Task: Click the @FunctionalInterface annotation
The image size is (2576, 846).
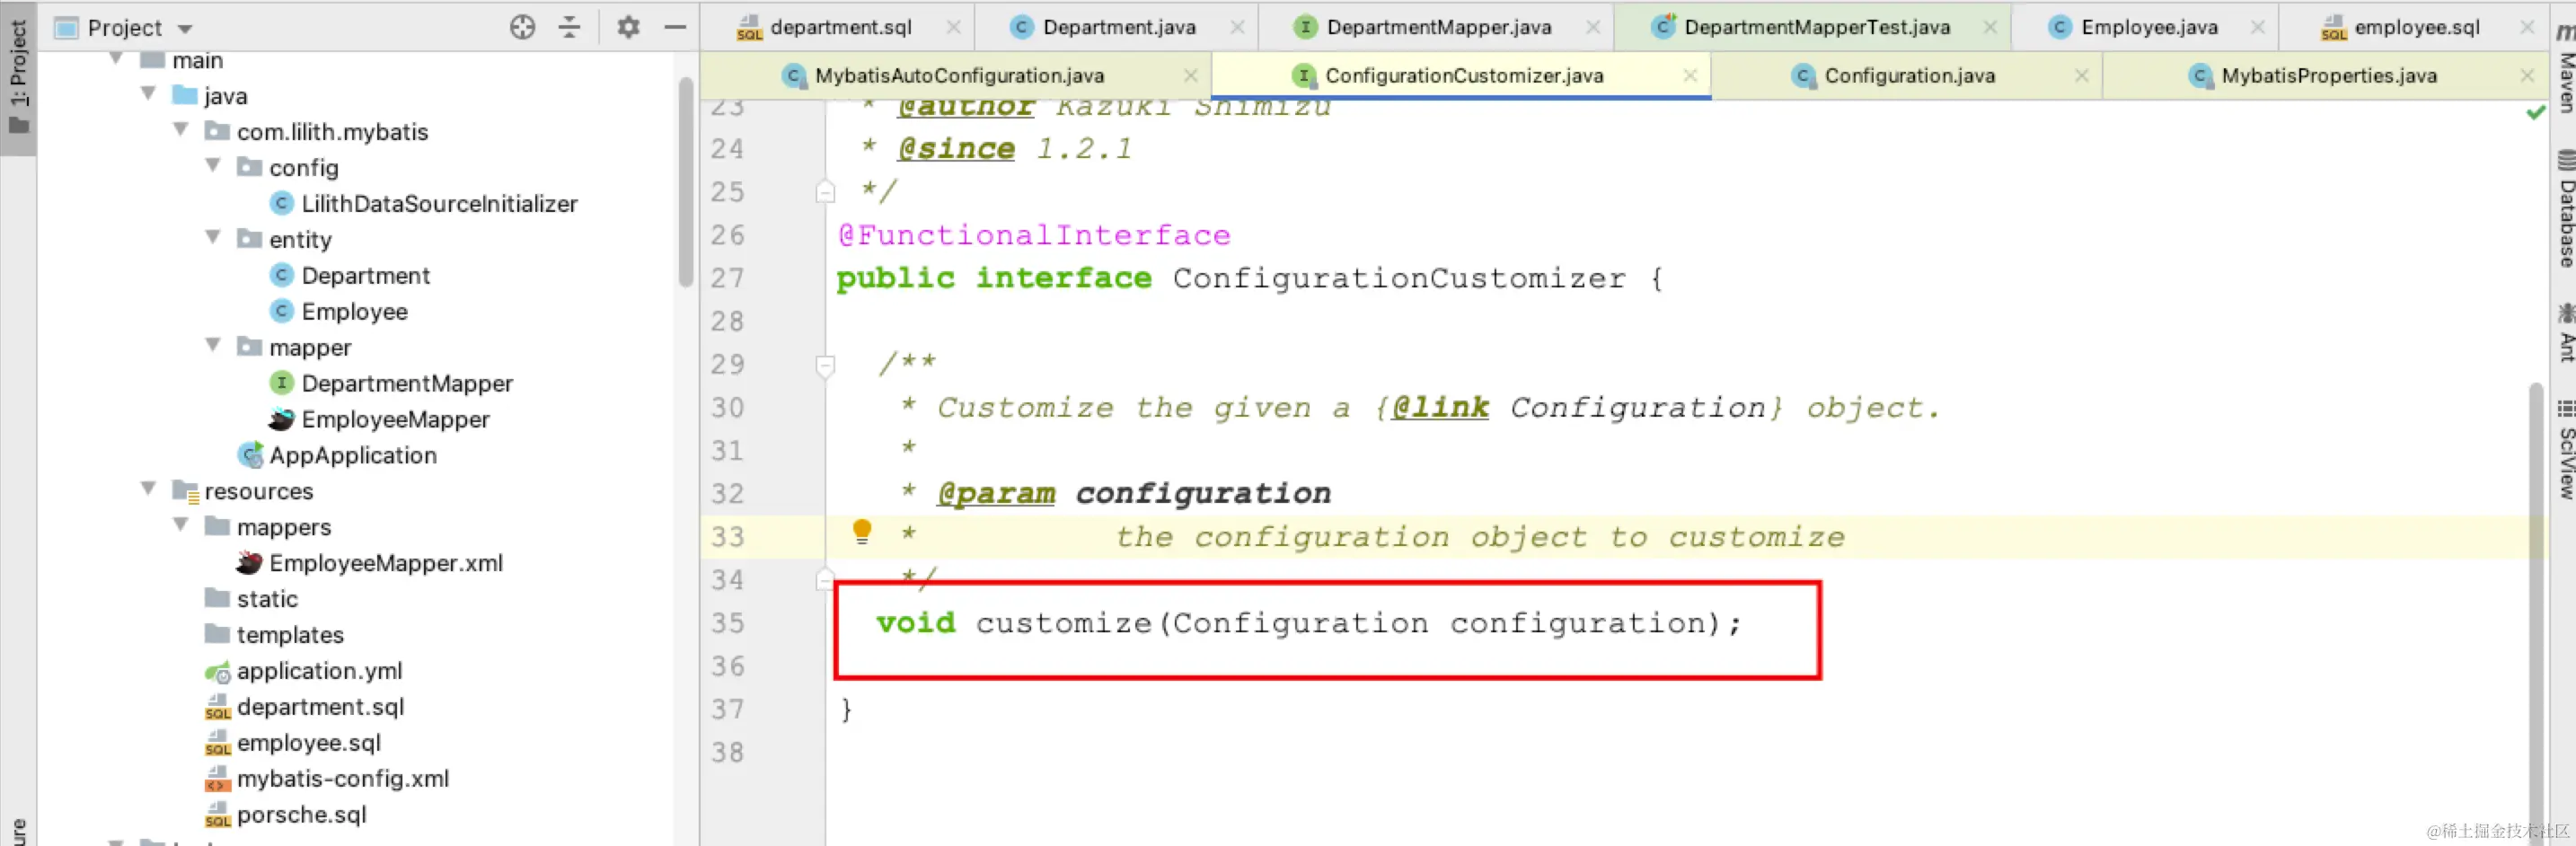Action: pyautogui.click(x=1034, y=236)
